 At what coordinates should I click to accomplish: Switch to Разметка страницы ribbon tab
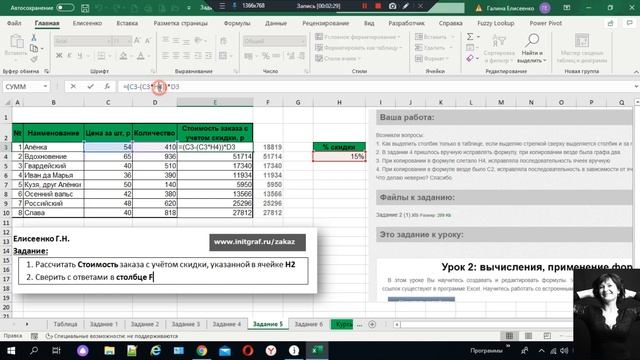(180, 23)
